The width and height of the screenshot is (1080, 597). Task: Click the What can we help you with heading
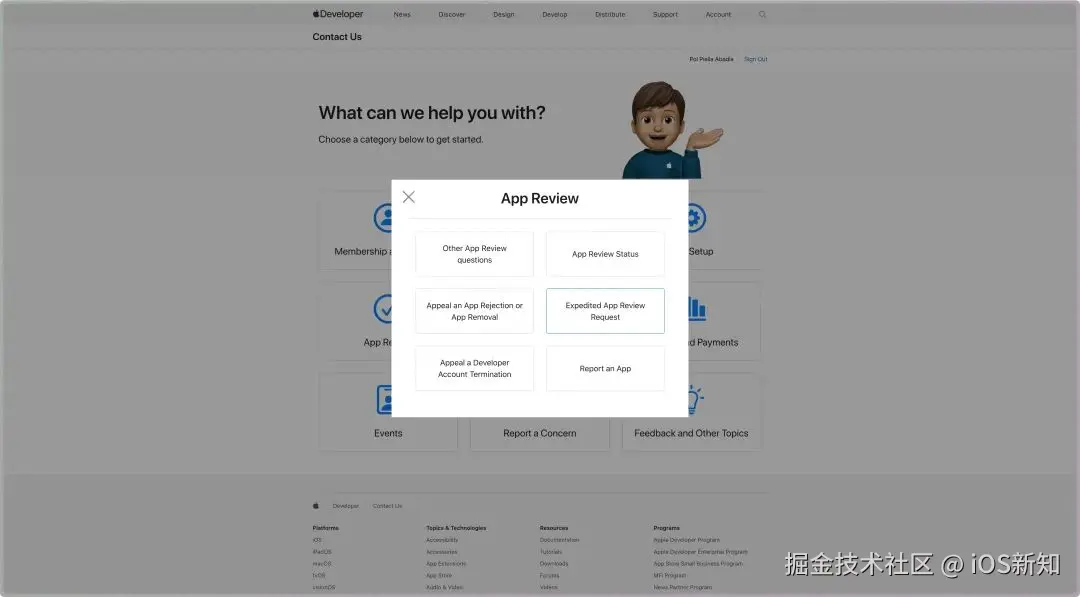[432, 113]
